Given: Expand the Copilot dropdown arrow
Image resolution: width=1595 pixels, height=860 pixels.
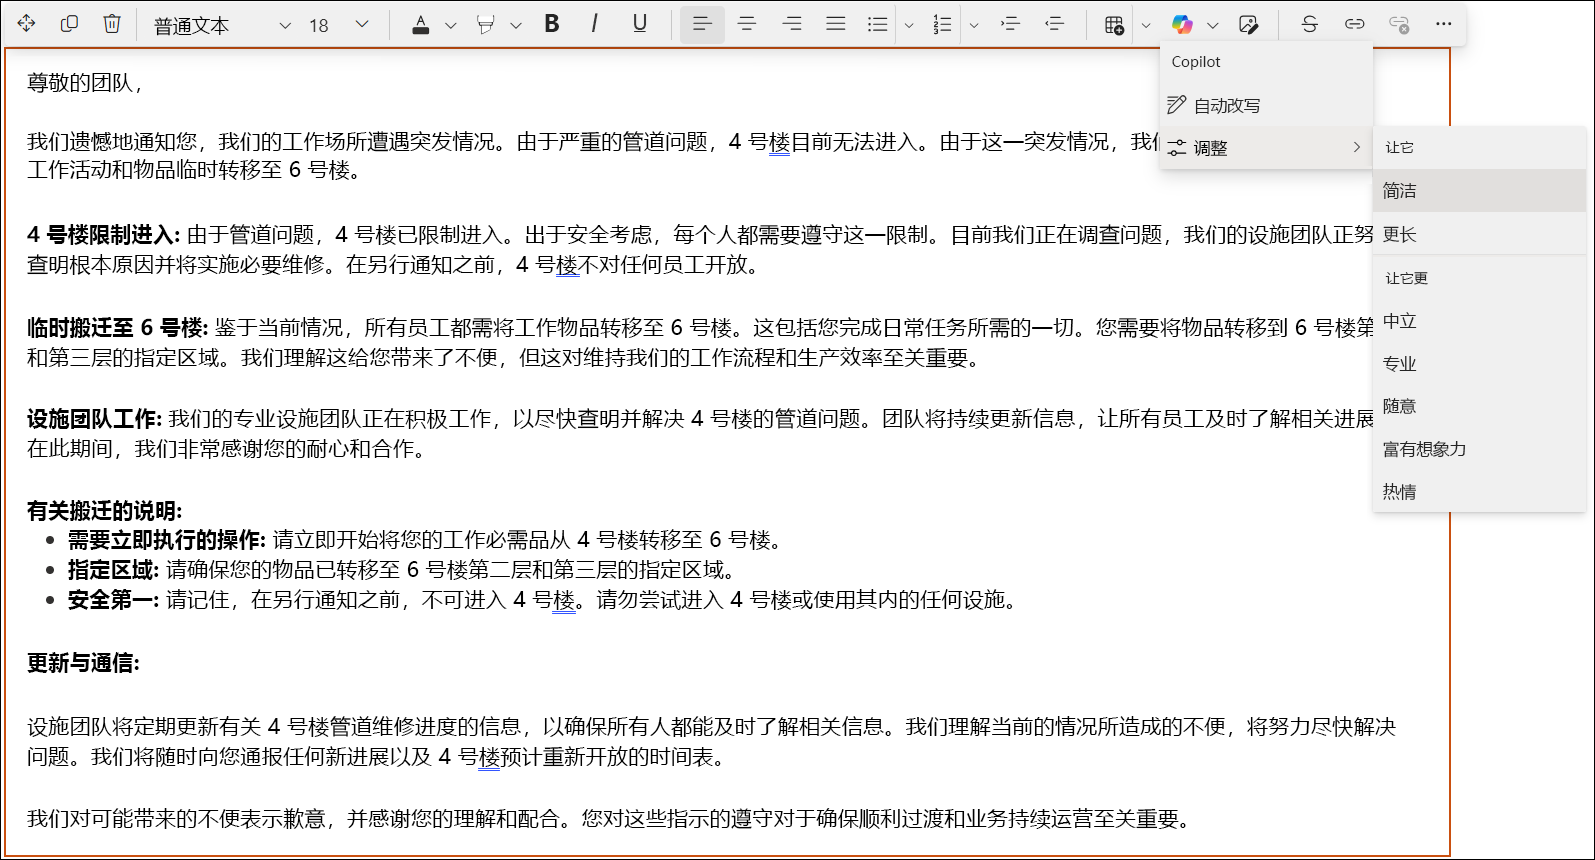Looking at the screenshot, I should click(x=1213, y=26).
